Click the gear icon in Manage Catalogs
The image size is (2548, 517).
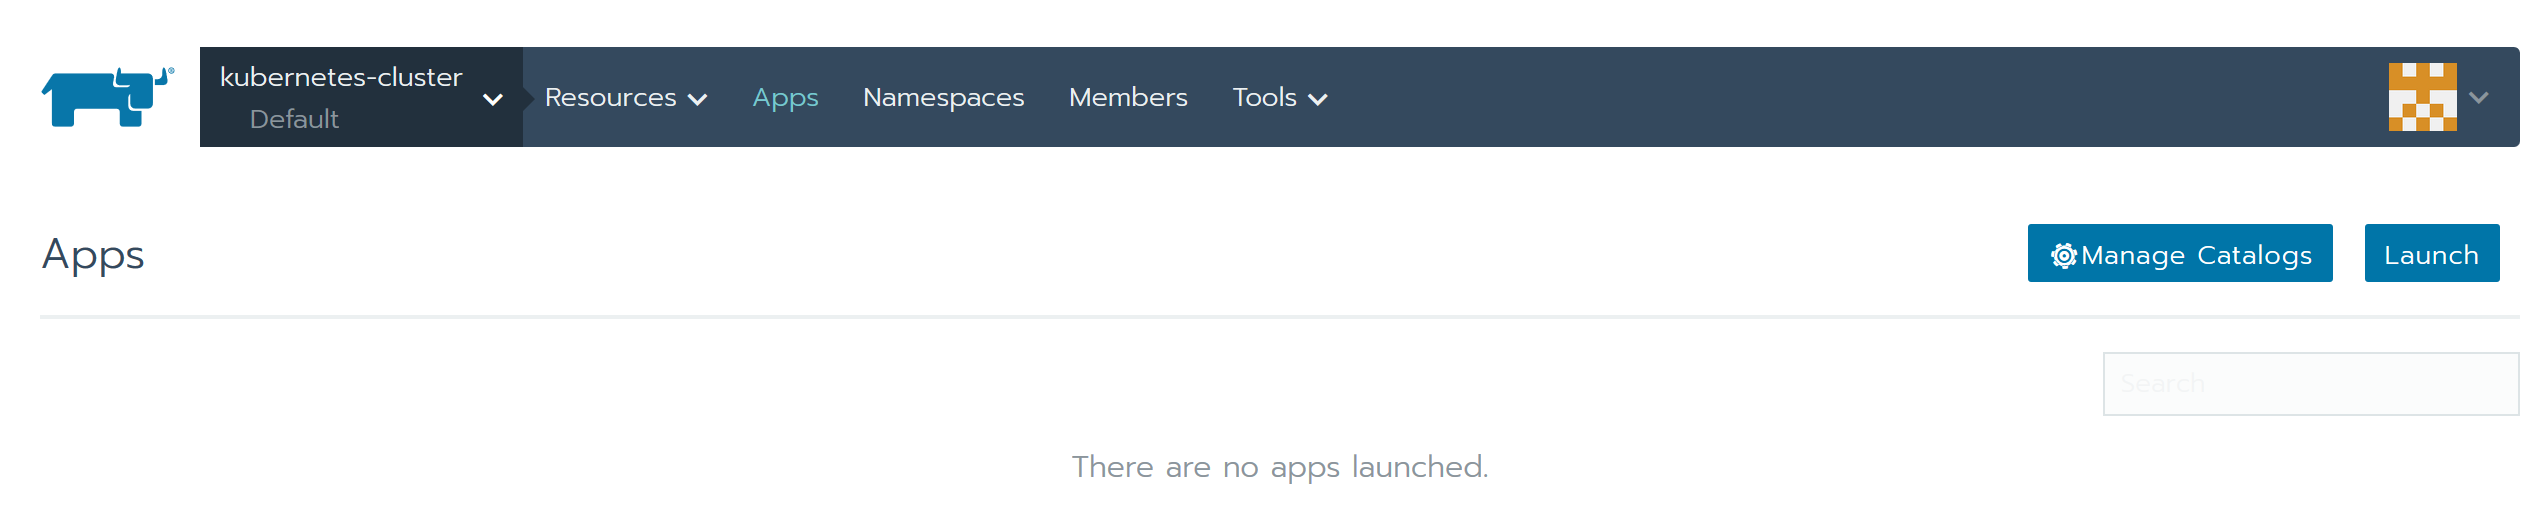(x=2063, y=256)
